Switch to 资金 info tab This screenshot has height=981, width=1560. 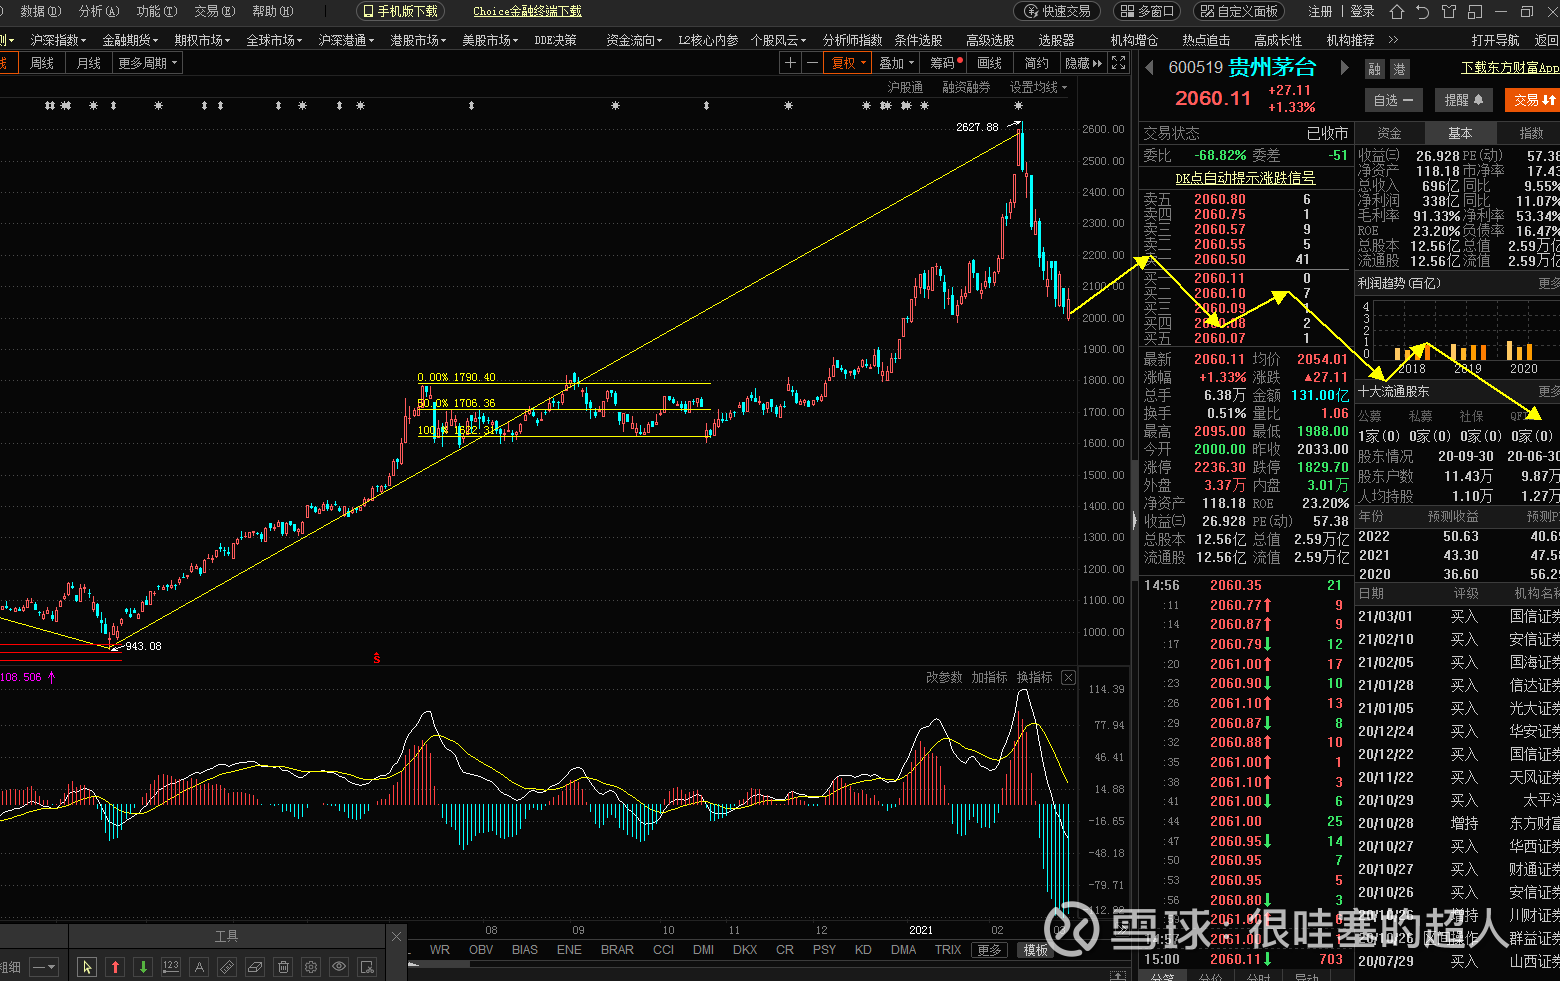1390,133
